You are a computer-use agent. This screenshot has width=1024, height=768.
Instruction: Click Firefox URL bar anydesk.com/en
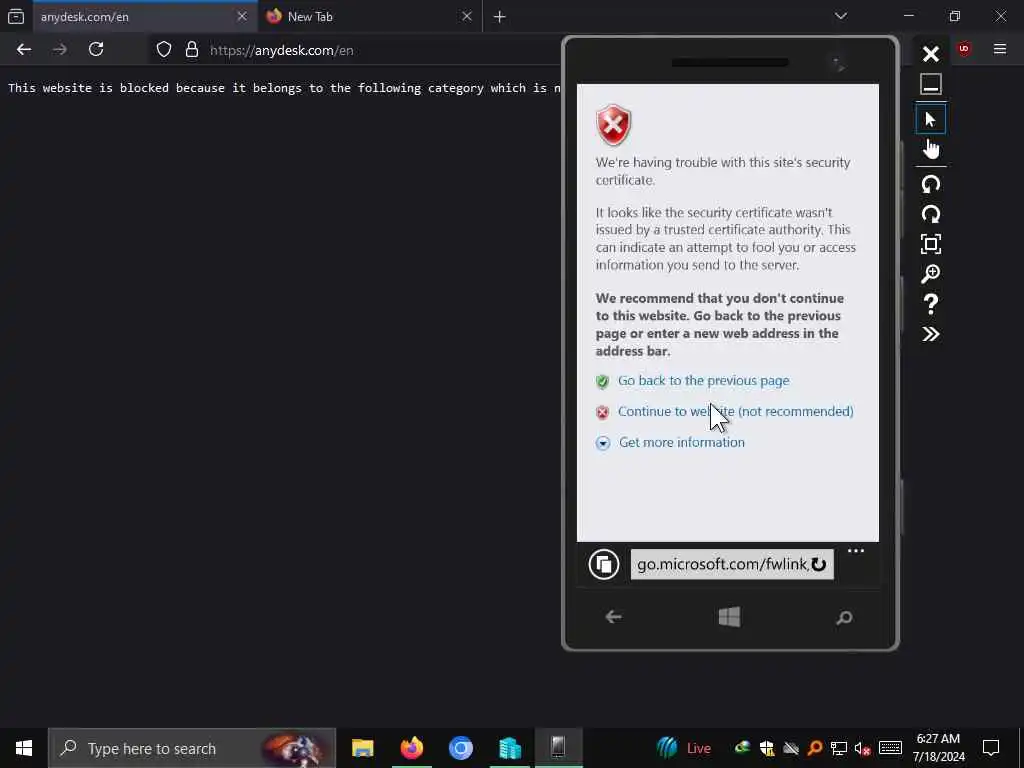pos(281,50)
